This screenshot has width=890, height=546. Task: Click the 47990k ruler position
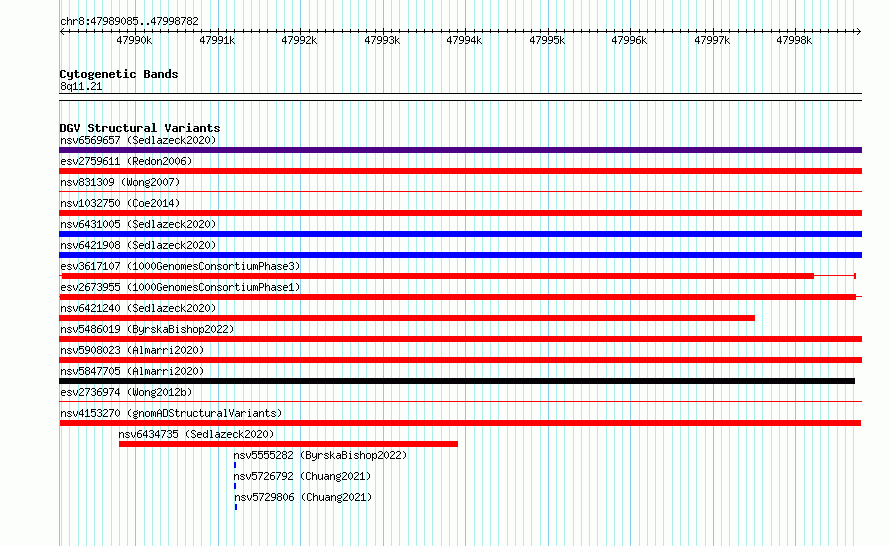click(x=134, y=40)
